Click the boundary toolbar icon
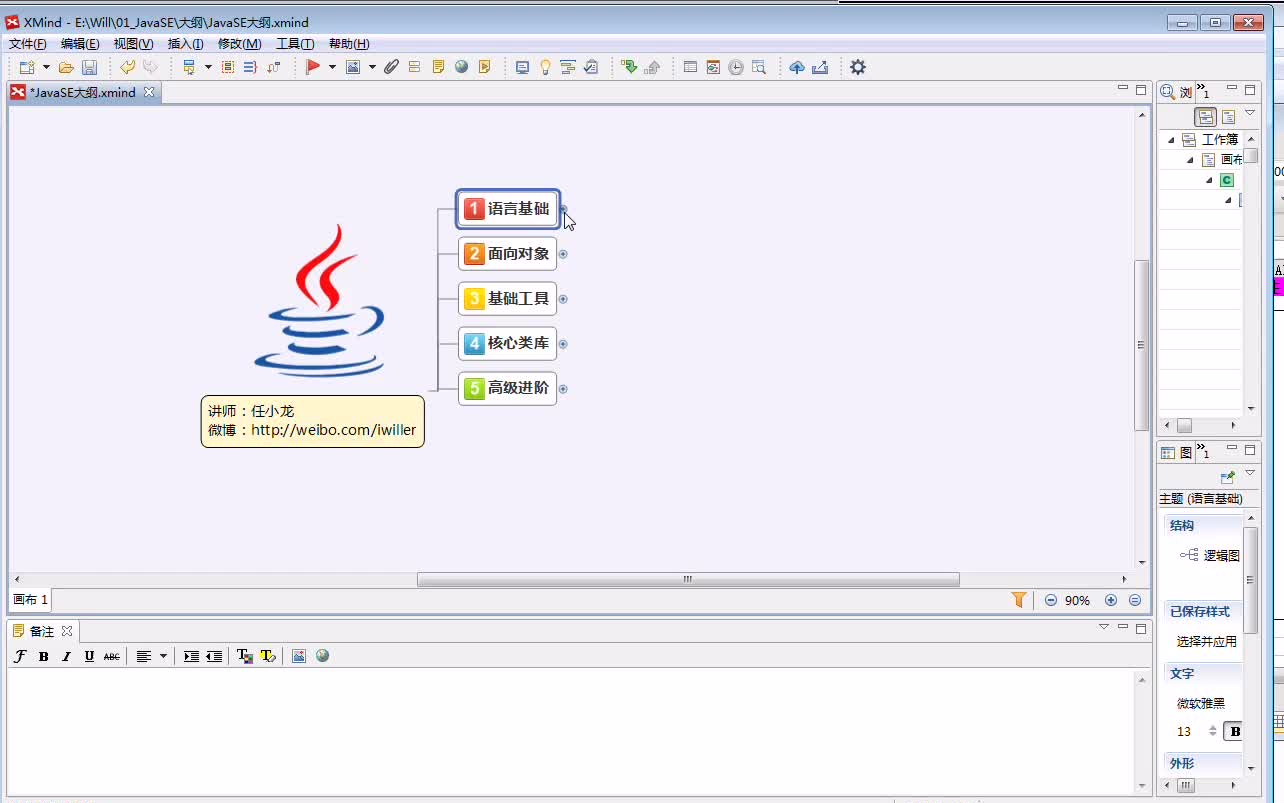 (228, 67)
